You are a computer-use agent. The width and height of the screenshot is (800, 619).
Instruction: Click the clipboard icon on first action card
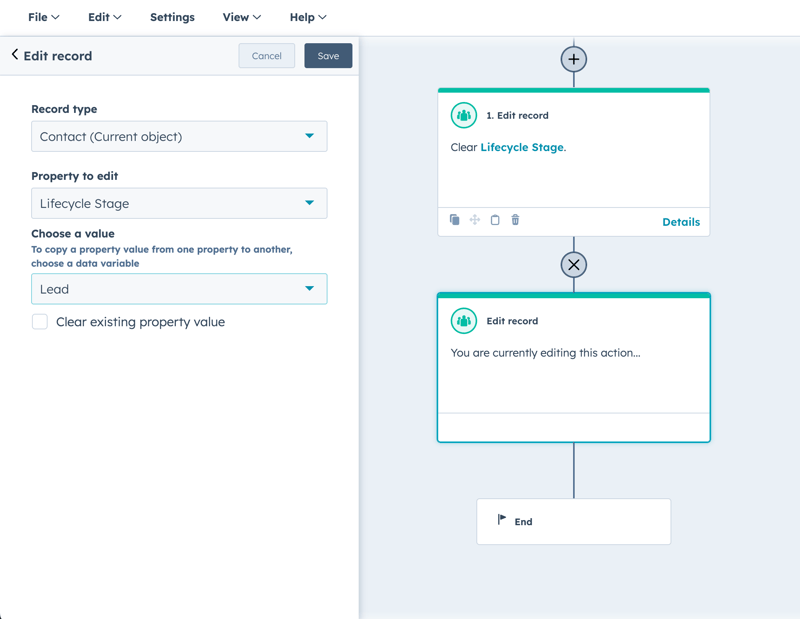click(495, 220)
